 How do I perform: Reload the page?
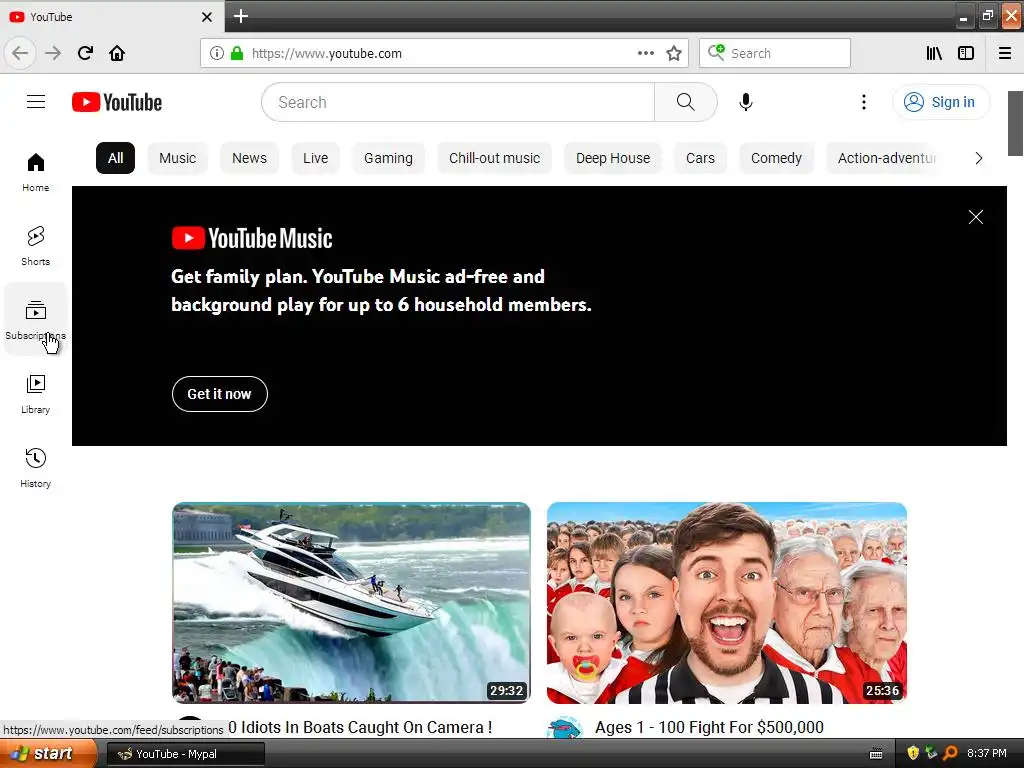coord(85,53)
